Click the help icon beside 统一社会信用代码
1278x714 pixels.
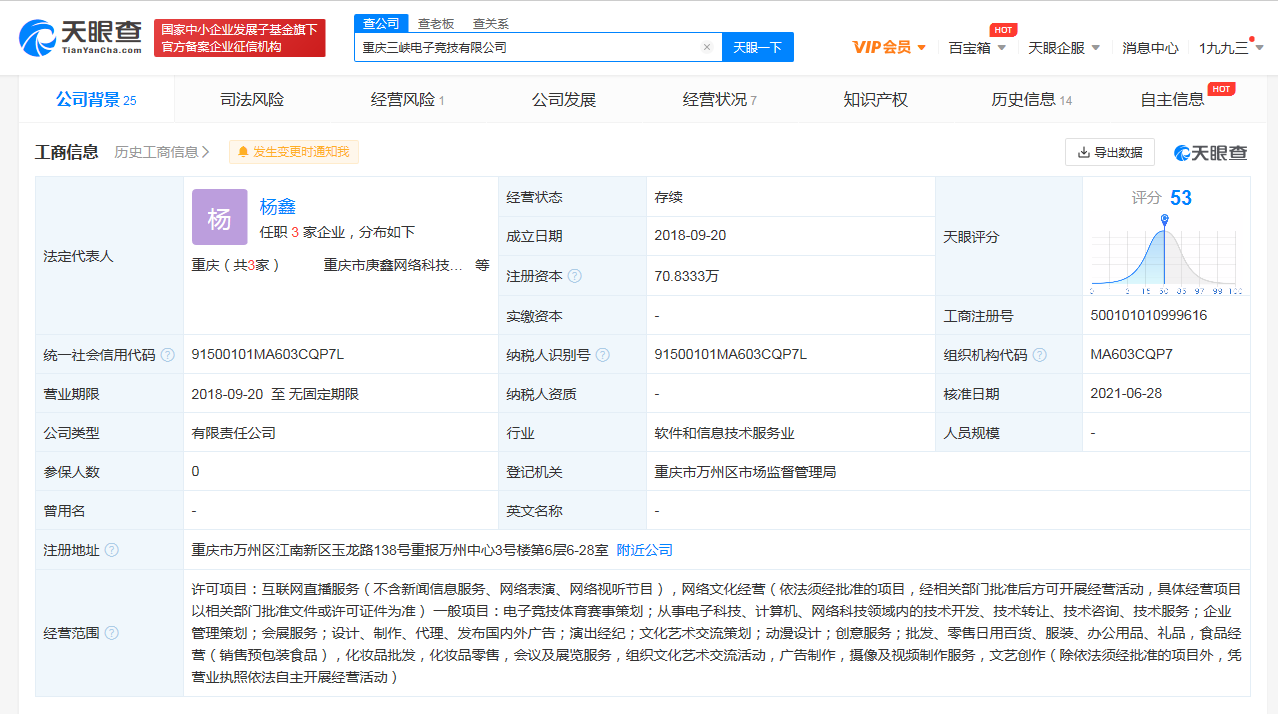coord(167,355)
